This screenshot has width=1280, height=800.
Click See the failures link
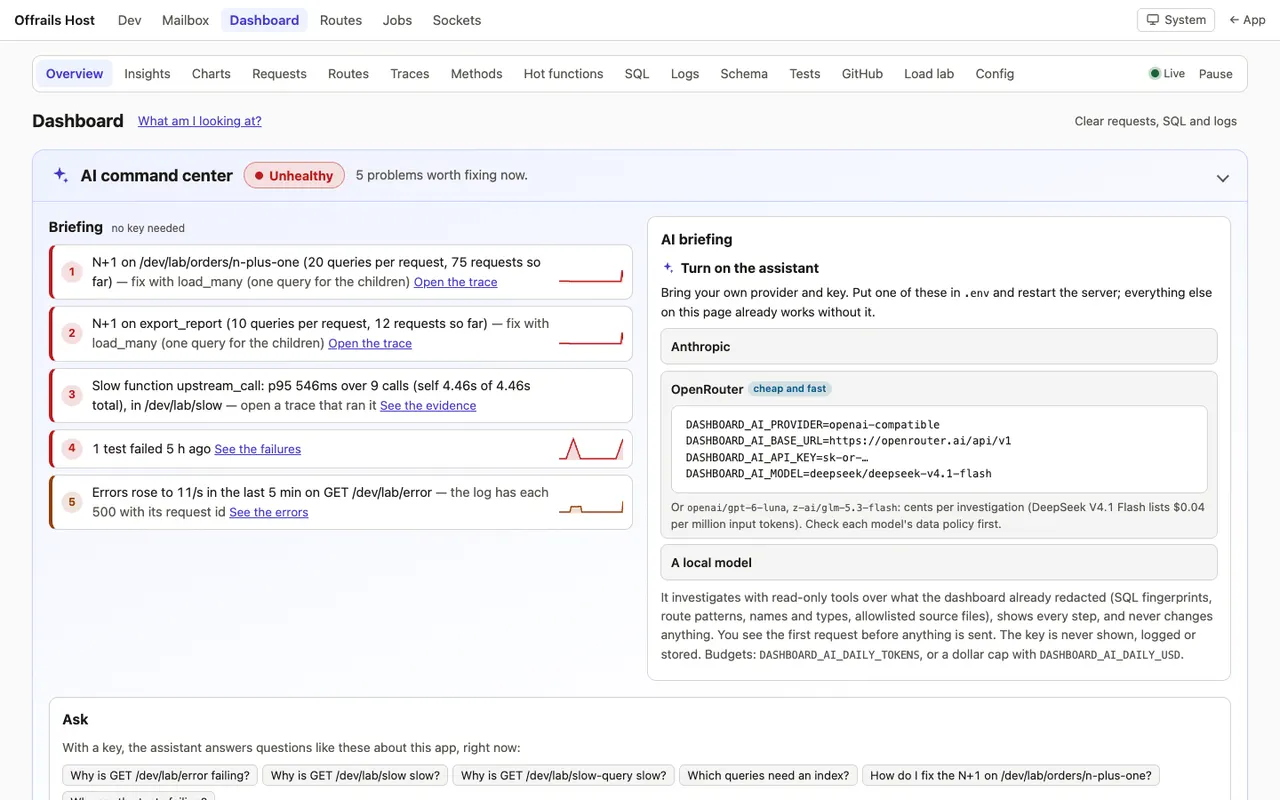[x=258, y=449]
